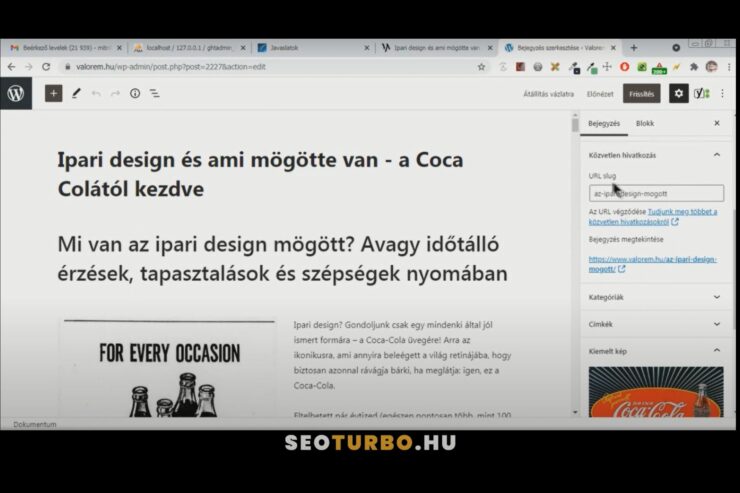Switch to the localhost phpMyAdmin tab
This screenshot has width=740, height=493.
pos(189,48)
